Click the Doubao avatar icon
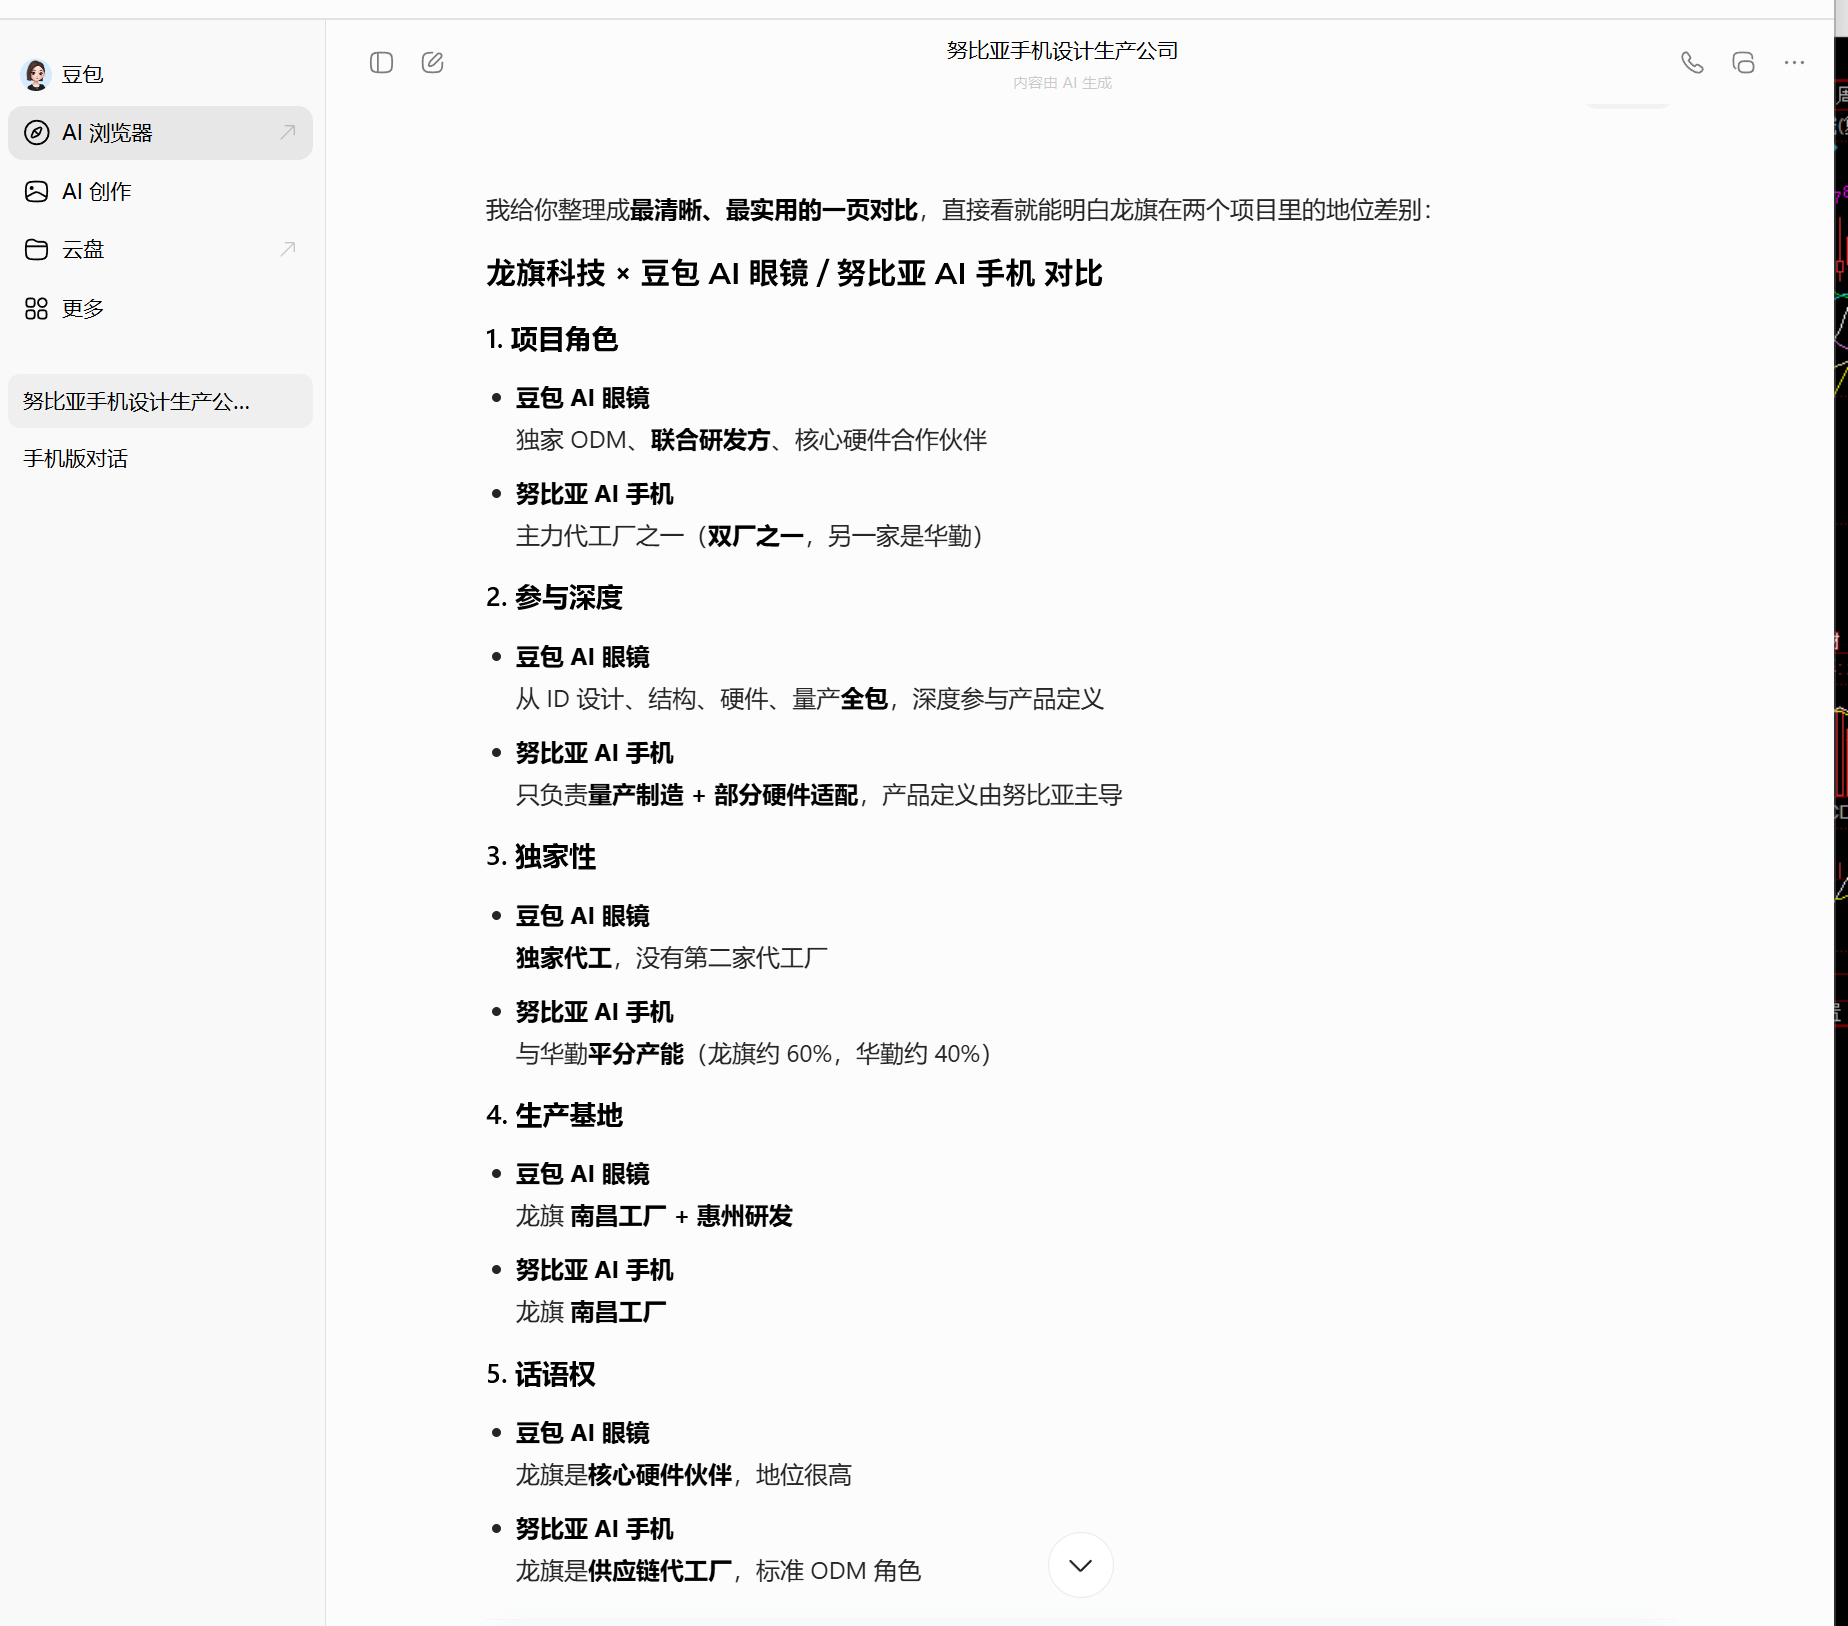Screen dimensions: 1848x1626 tap(36, 75)
